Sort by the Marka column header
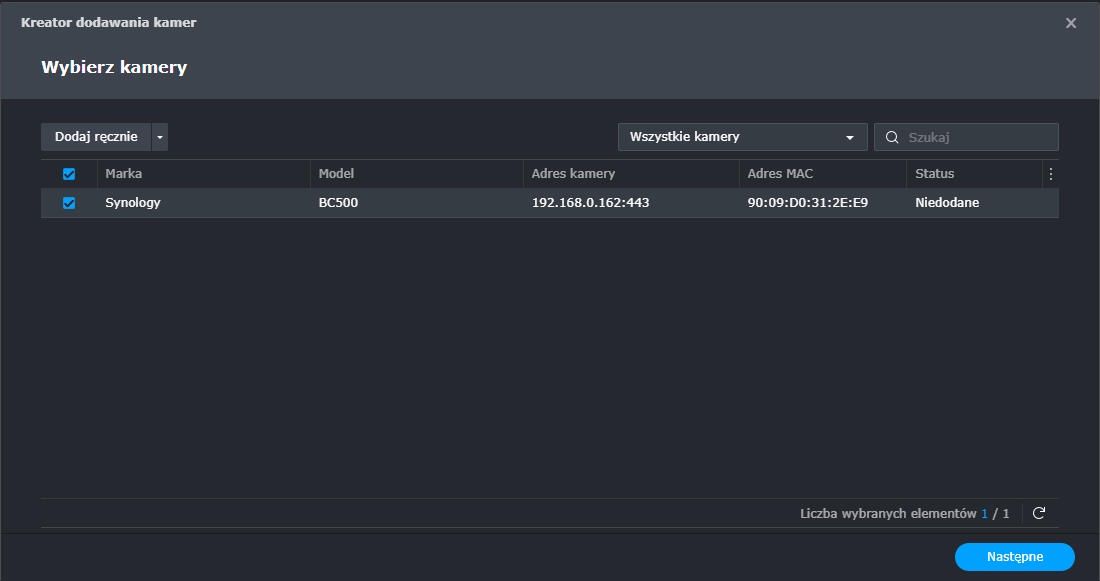 (x=203, y=174)
